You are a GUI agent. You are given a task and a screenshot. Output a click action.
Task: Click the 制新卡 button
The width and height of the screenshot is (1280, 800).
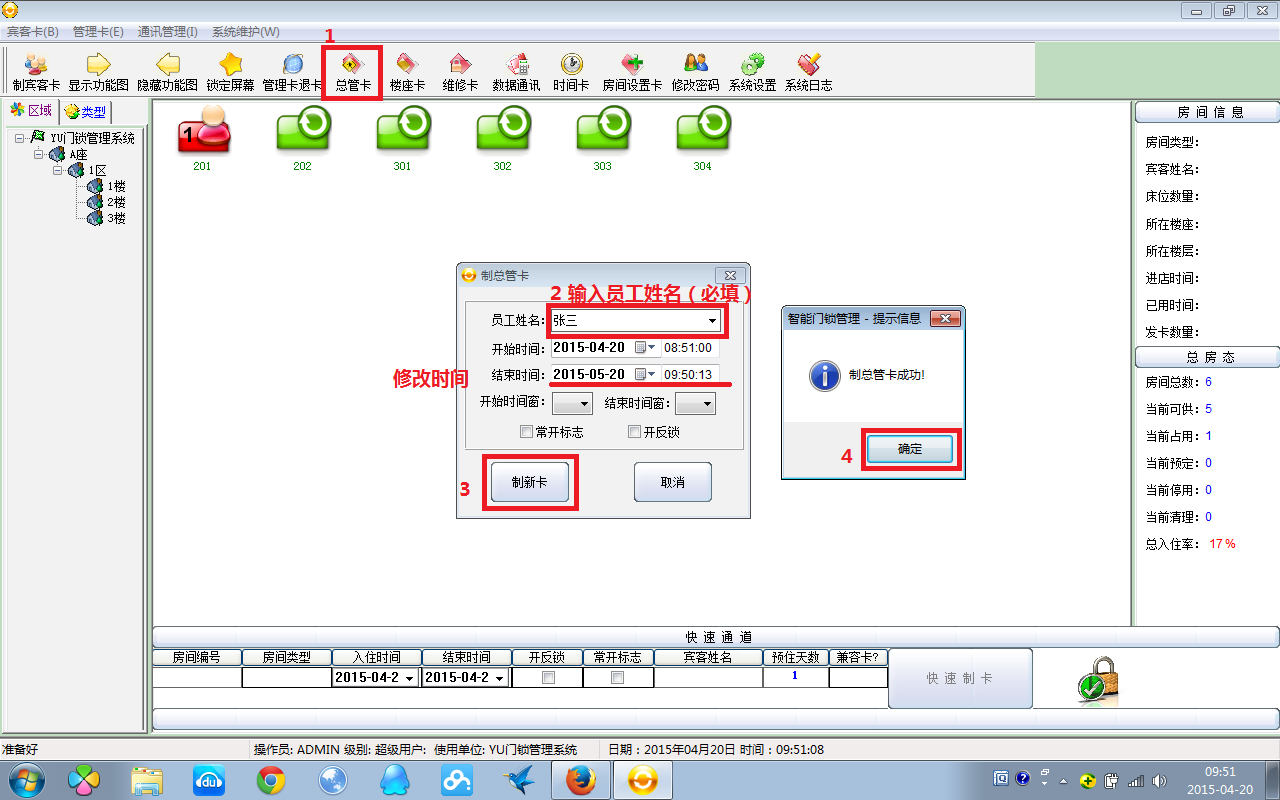pyautogui.click(x=529, y=482)
